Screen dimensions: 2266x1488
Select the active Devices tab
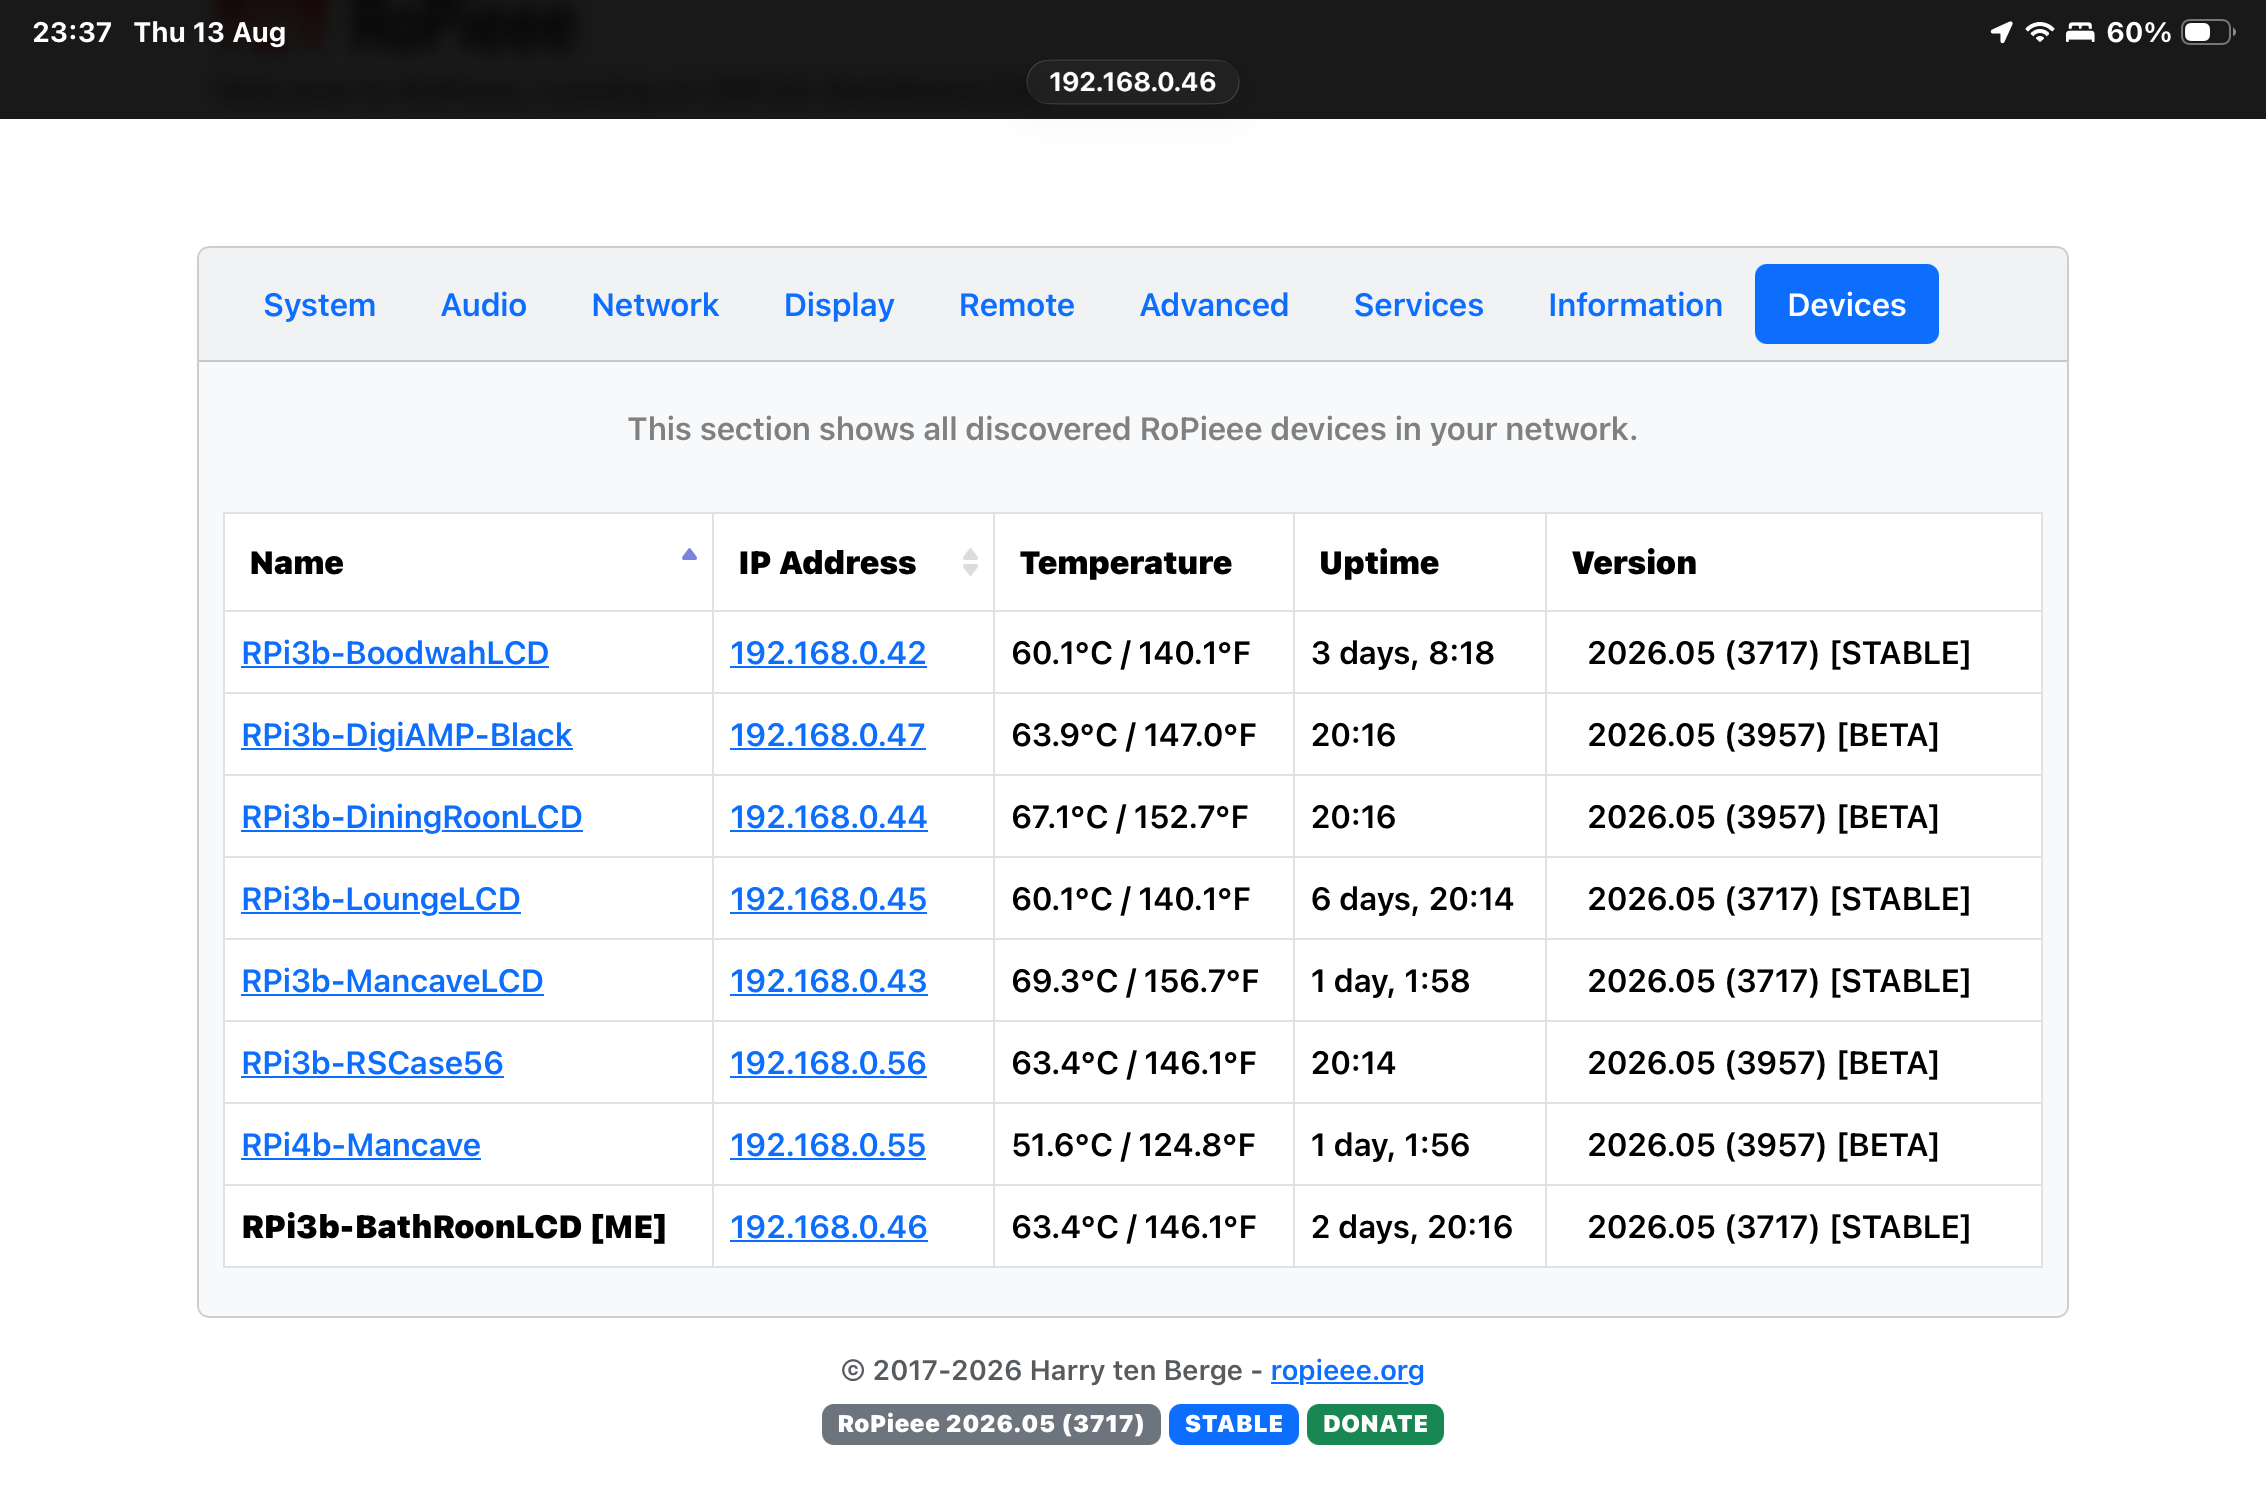coord(1846,304)
